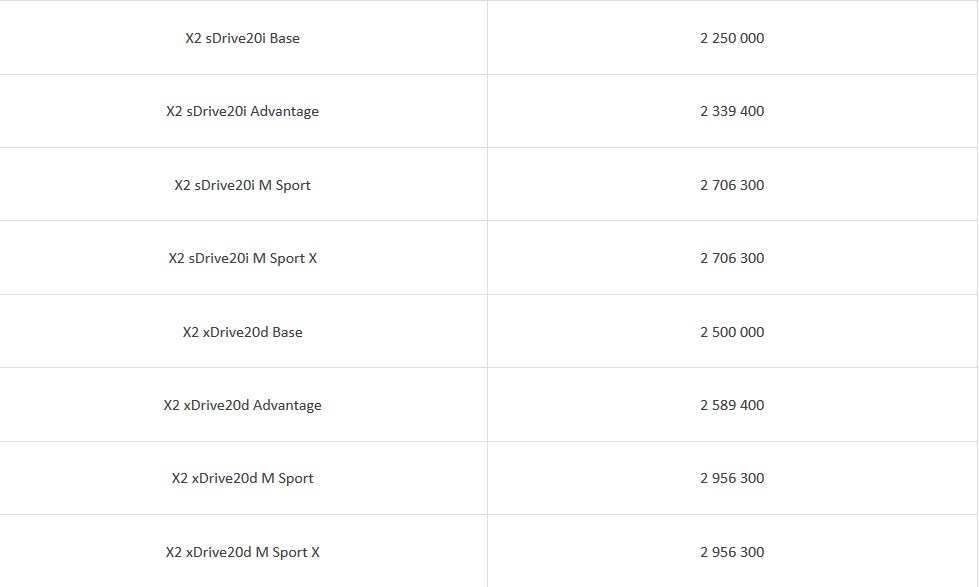The height and width of the screenshot is (587, 979).
Task: Click the 2 500 000 price value
Action: coord(732,332)
